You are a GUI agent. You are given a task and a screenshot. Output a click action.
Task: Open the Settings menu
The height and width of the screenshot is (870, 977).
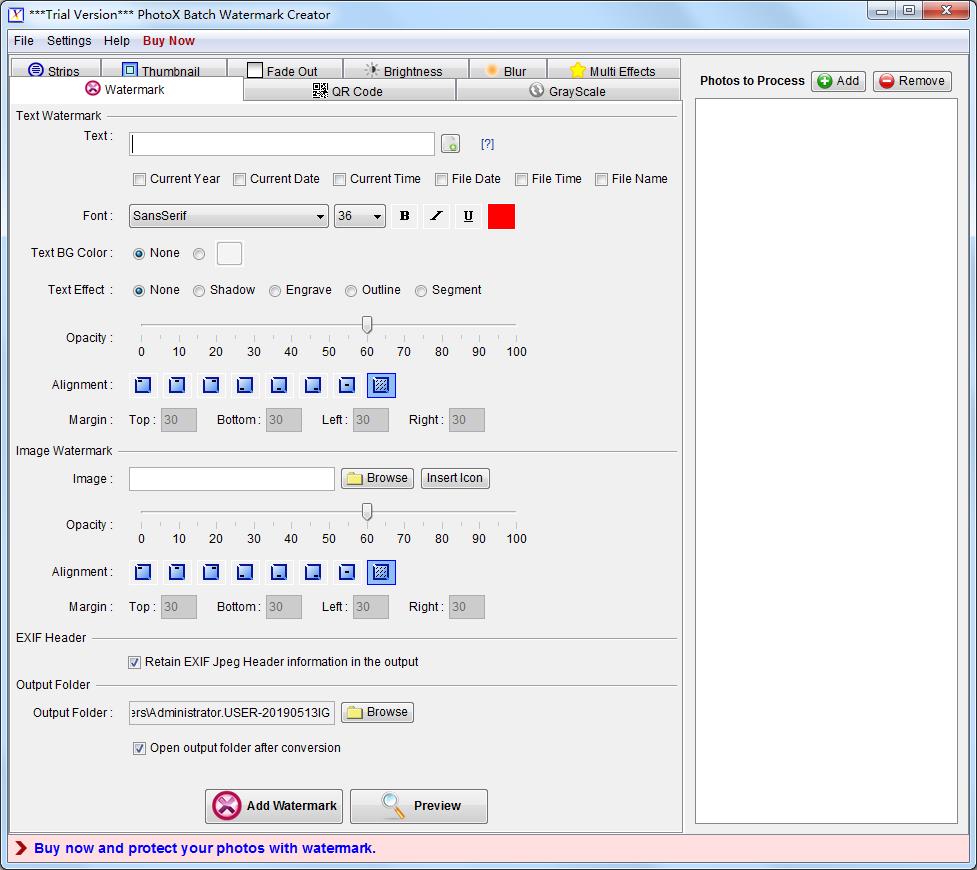[69, 41]
